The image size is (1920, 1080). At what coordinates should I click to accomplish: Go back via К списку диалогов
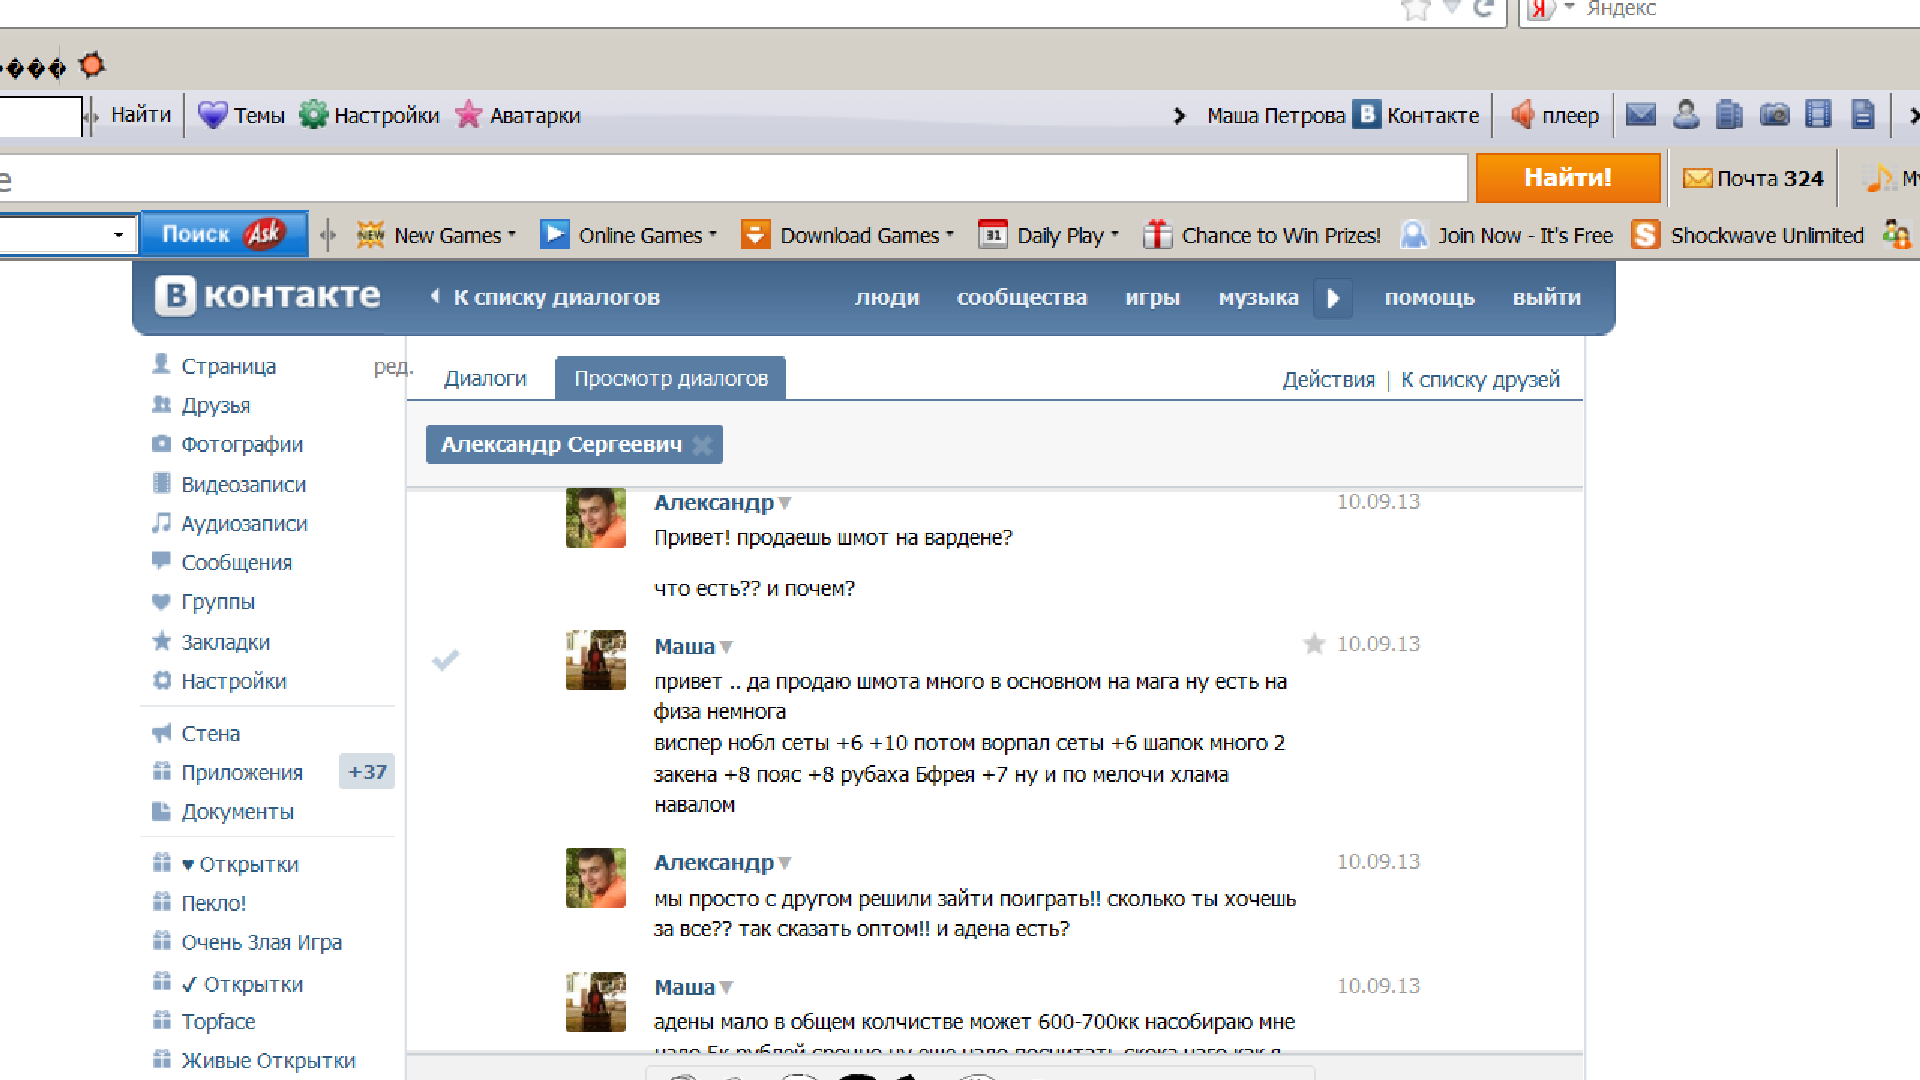coord(546,298)
